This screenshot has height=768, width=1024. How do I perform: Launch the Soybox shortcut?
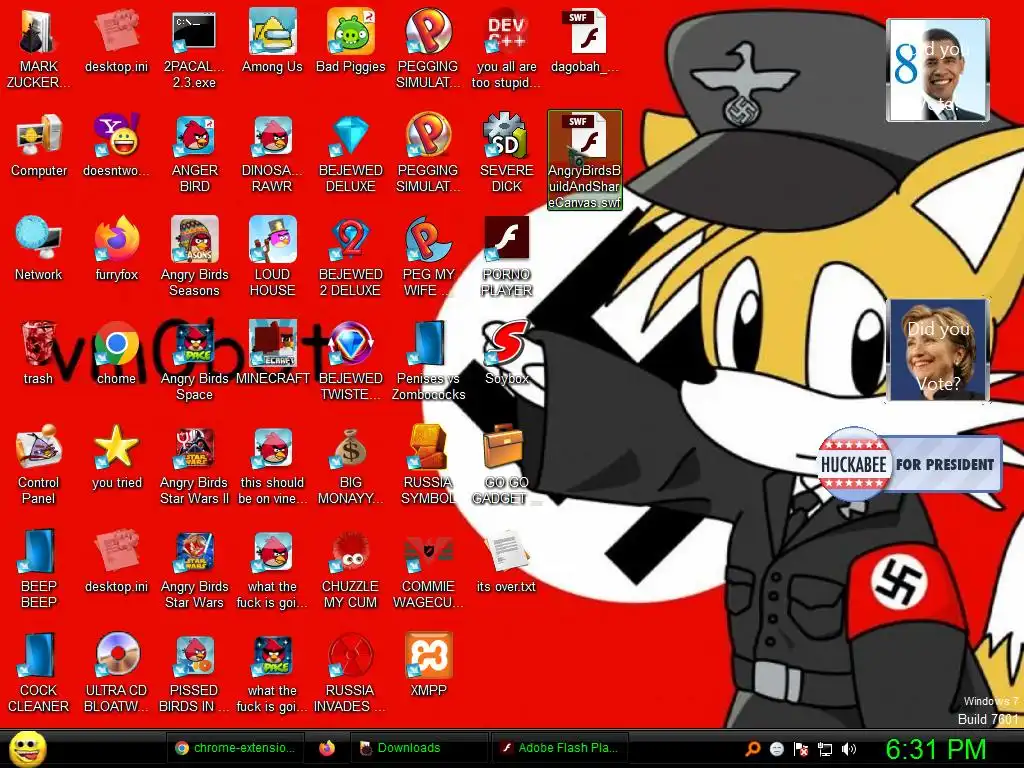point(506,353)
